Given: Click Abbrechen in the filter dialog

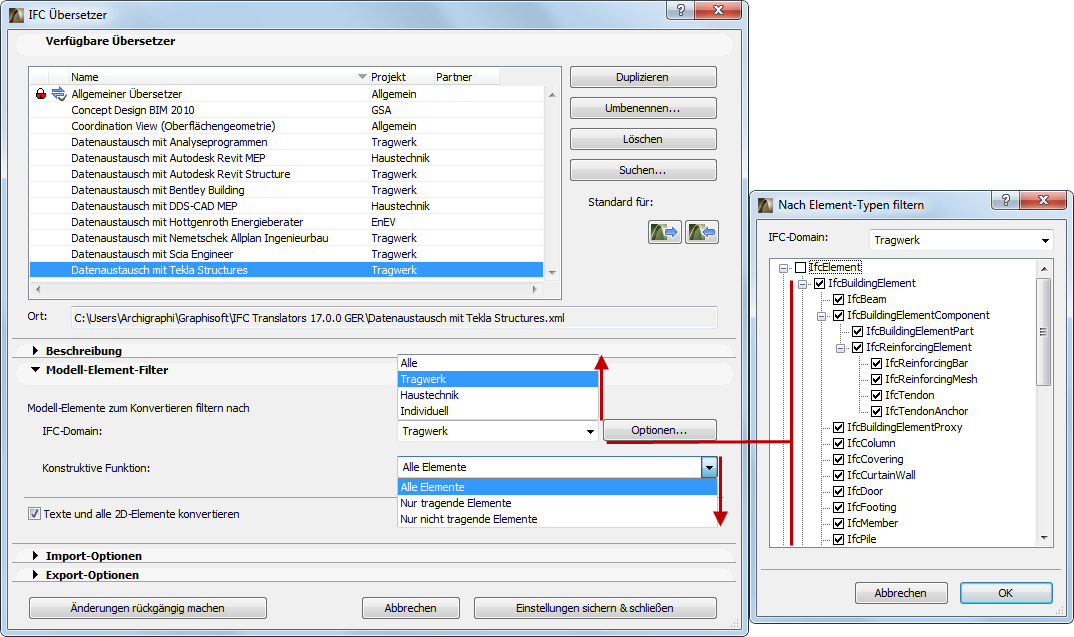Looking at the screenshot, I should (x=901, y=593).
